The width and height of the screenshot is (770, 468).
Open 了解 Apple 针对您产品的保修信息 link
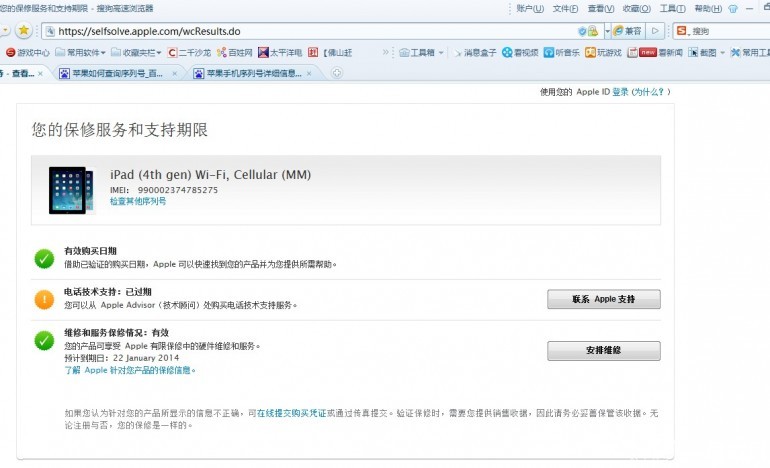pos(130,370)
